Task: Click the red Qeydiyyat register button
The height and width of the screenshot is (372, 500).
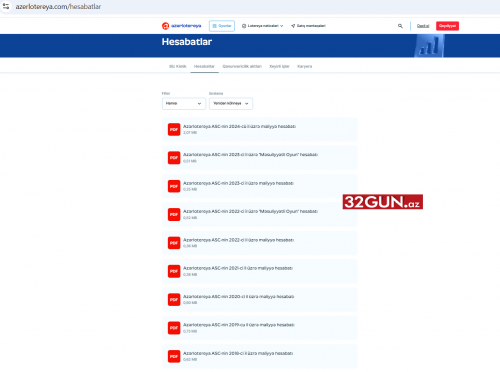Action: click(447, 26)
